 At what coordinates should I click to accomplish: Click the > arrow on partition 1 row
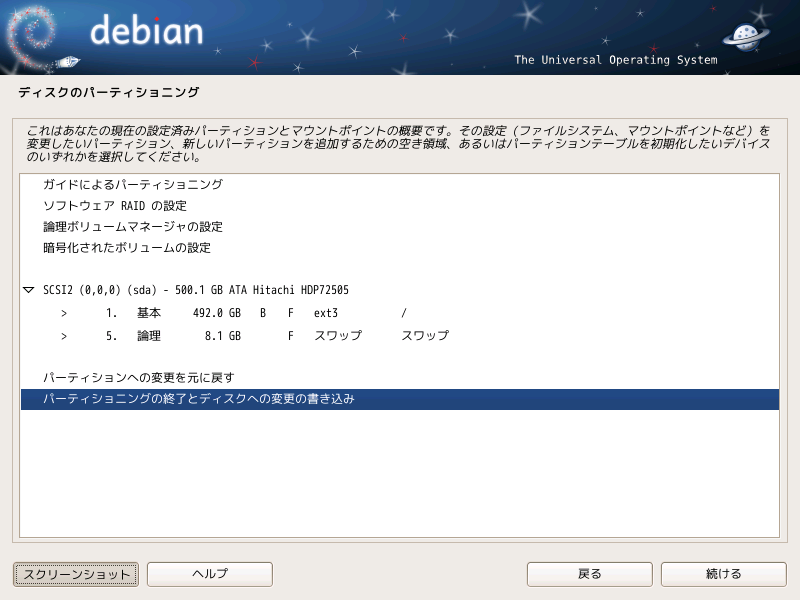tap(64, 313)
